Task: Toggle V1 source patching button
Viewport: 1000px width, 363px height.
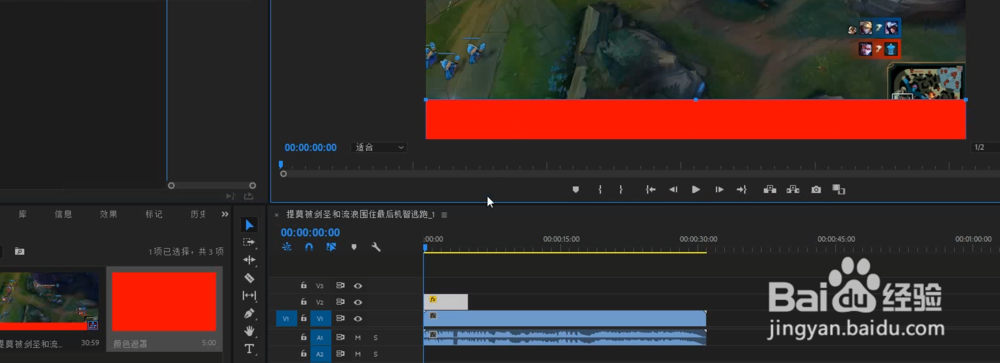Action: click(286, 318)
